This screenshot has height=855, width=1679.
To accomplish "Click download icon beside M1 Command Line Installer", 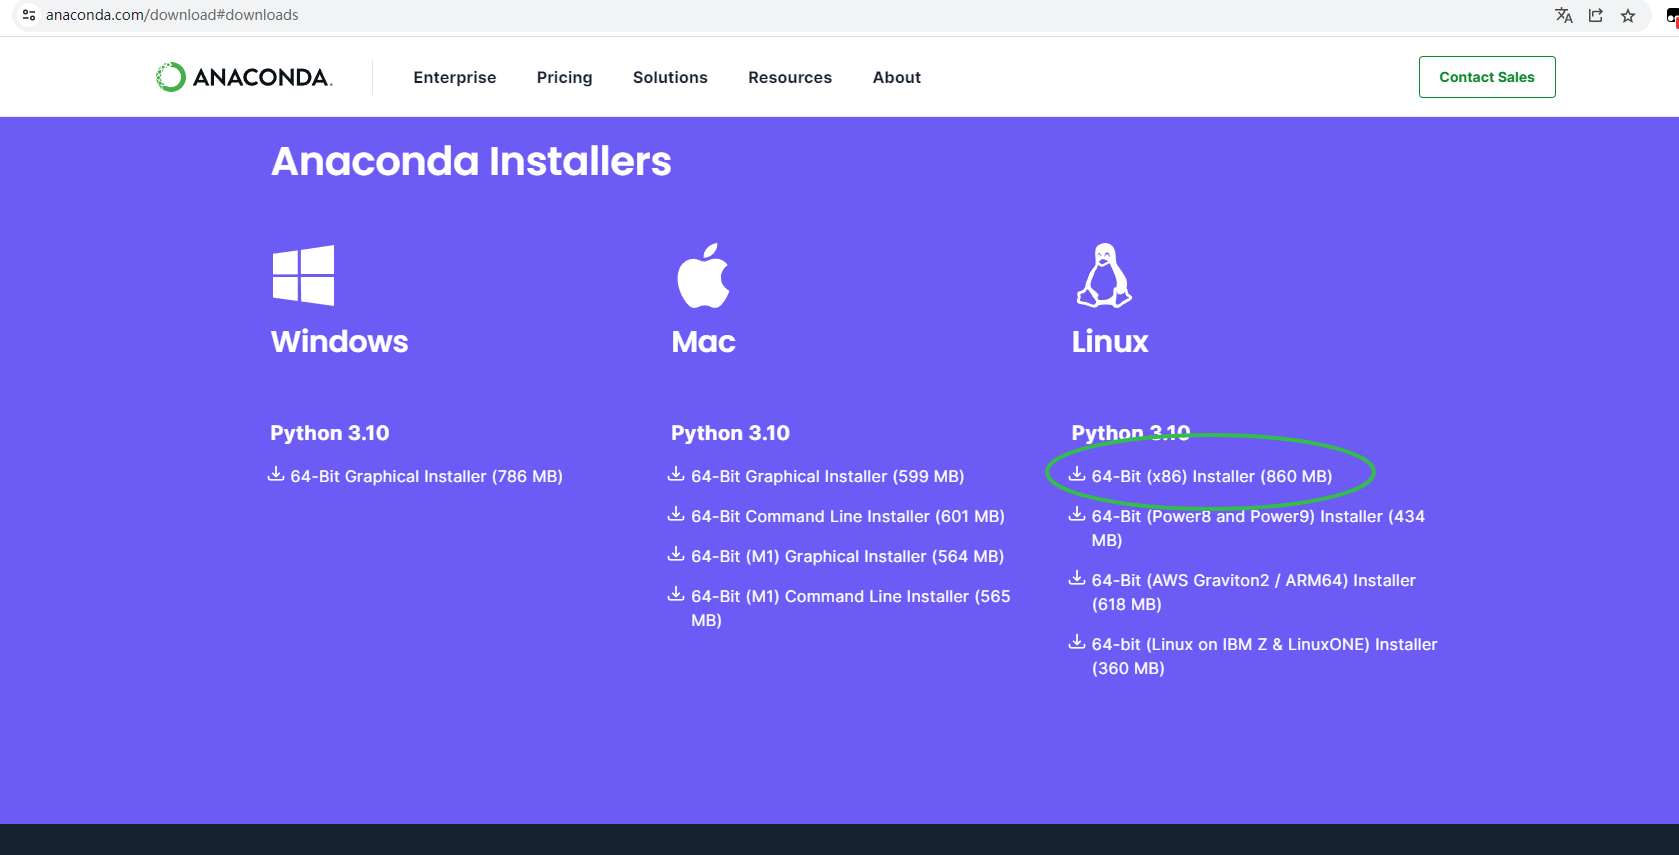I will pyautogui.click(x=676, y=594).
